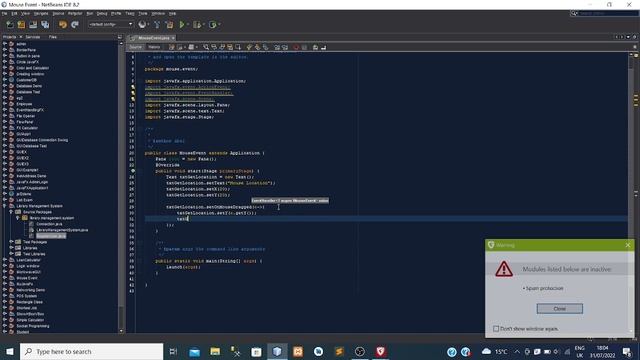Select Connection.java in the project tree
Image resolution: width=640 pixels, height=360 pixels.
pos(49,224)
